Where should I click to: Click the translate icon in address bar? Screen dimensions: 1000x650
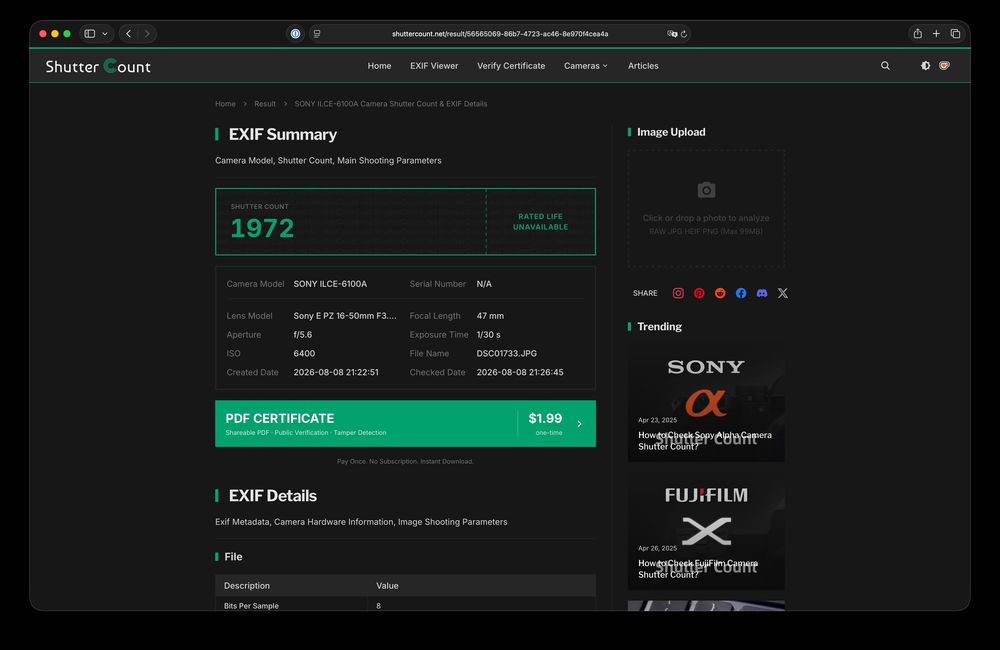672,34
